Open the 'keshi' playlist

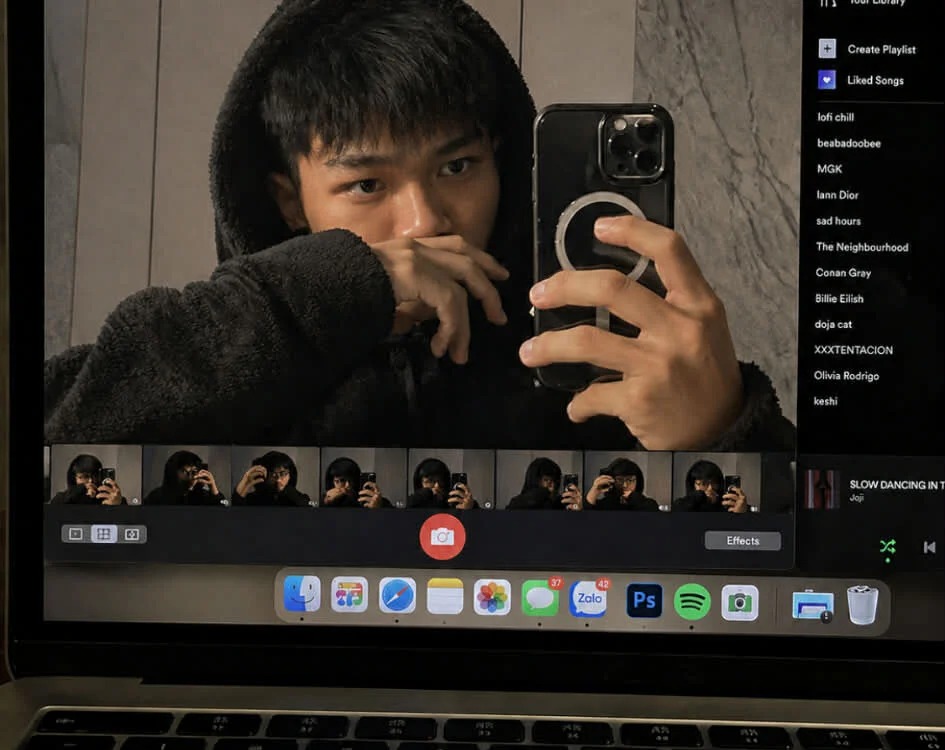click(825, 401)
